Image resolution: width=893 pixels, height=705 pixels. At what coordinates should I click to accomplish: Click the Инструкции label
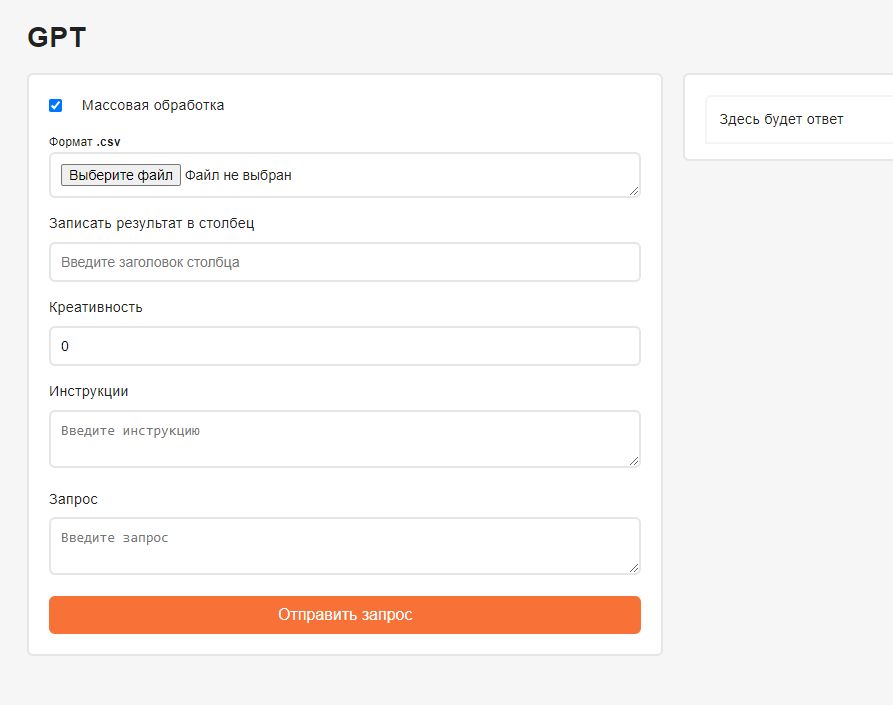coord(89,391)
